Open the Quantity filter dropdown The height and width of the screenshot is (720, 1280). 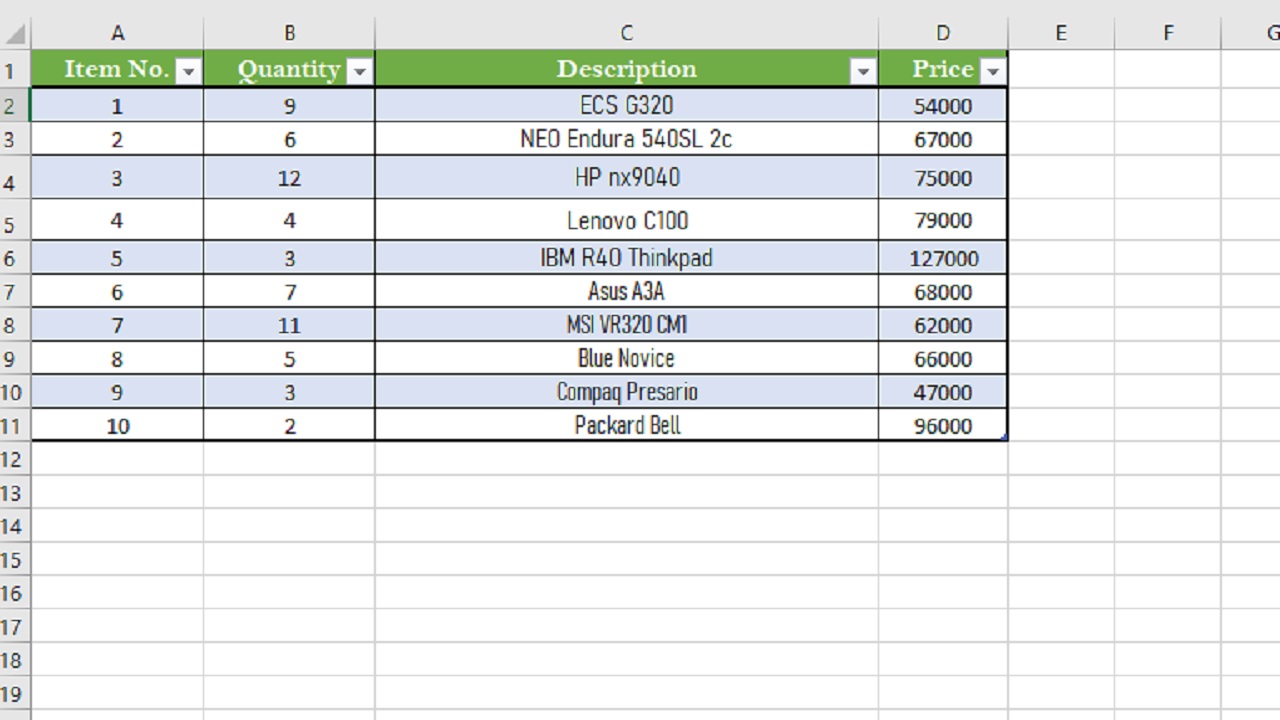click(358, 71)
